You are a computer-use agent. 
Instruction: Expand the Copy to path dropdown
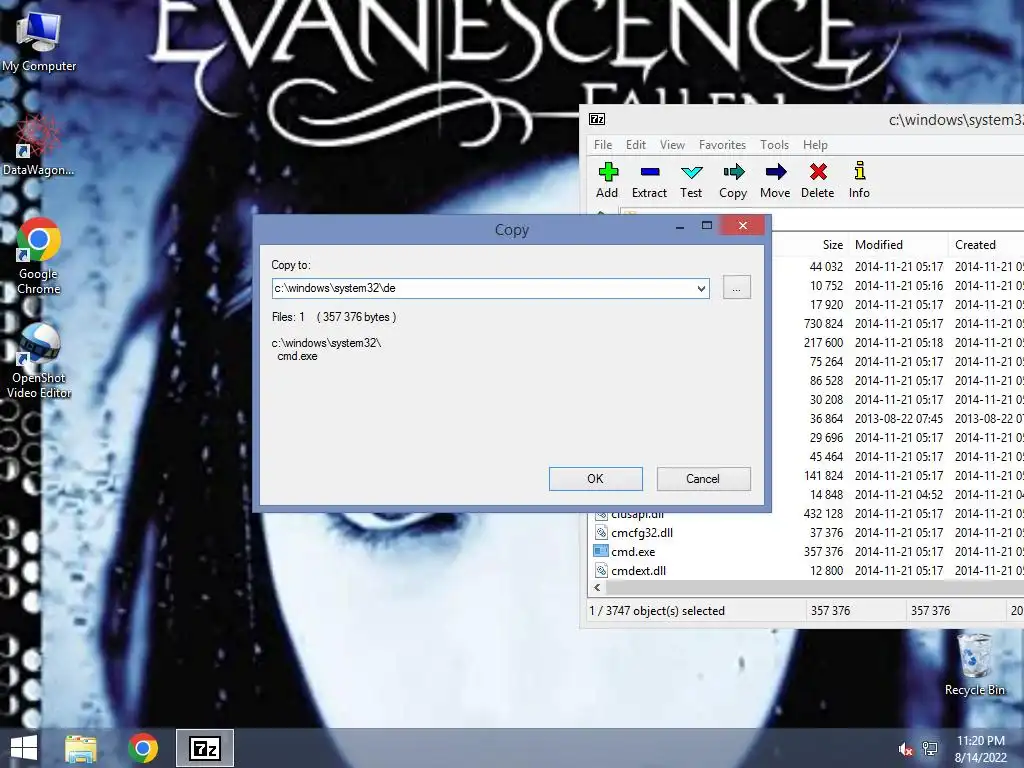pos(701,288)
